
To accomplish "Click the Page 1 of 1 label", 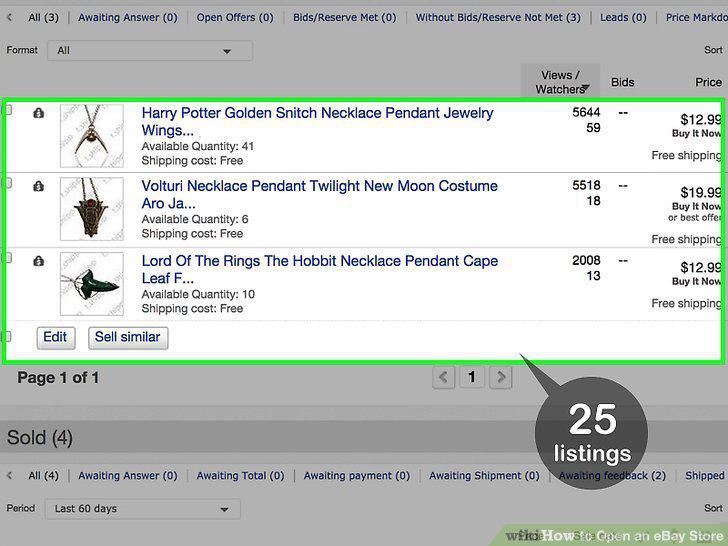I will pos(58,378).
